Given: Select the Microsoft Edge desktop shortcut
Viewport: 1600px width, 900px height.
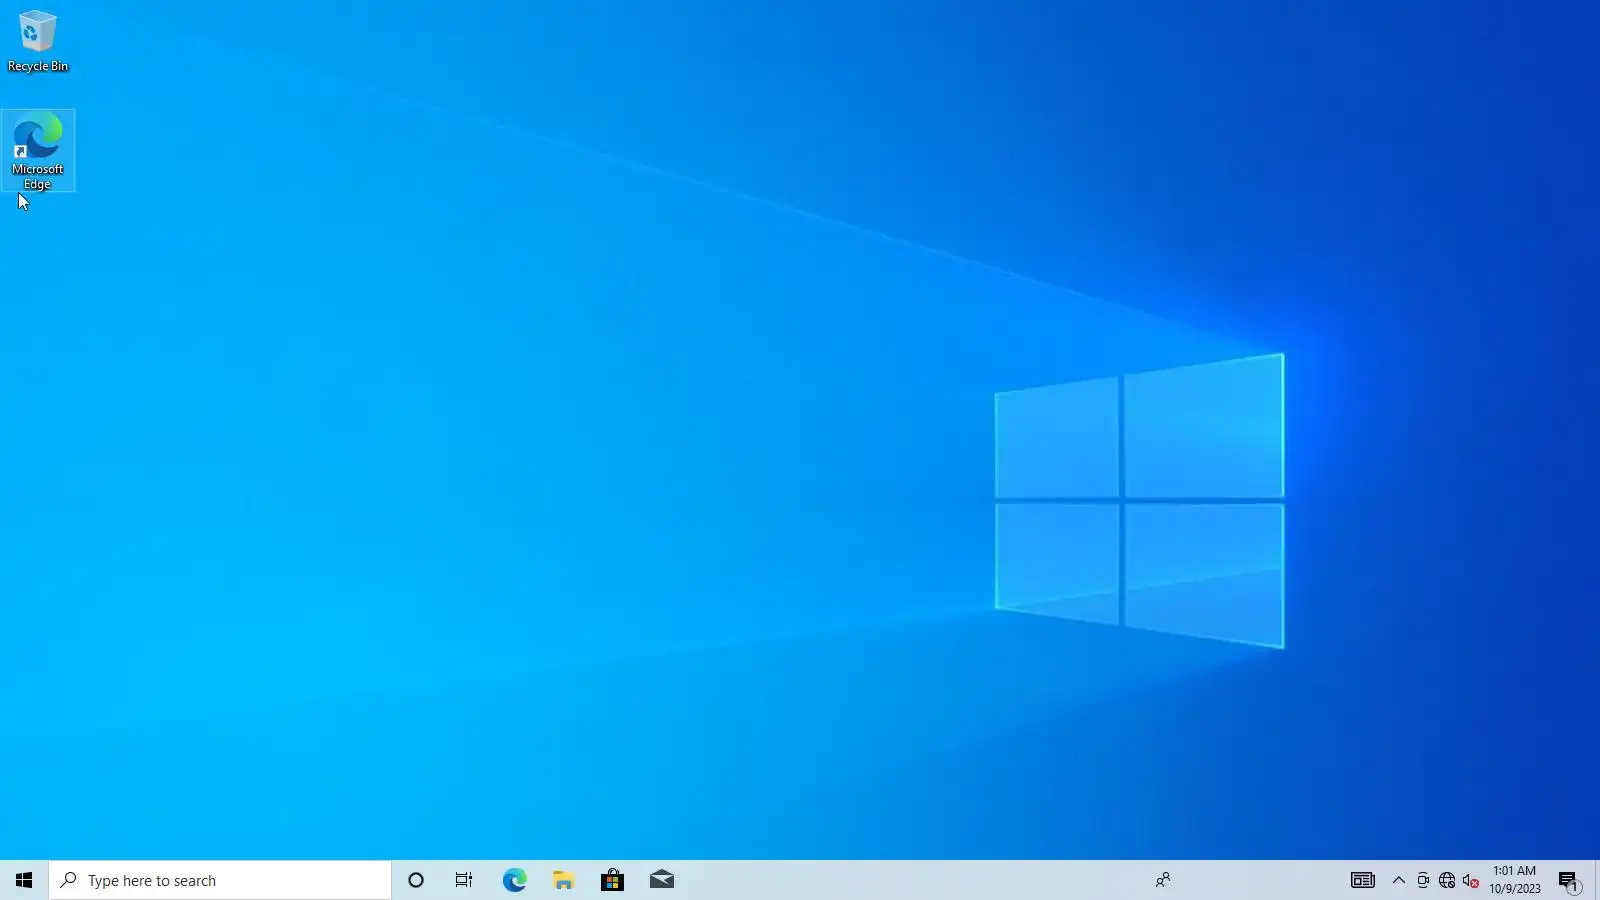Looking at the screenshot, I should pyautogui.click(x=38, y=151).
